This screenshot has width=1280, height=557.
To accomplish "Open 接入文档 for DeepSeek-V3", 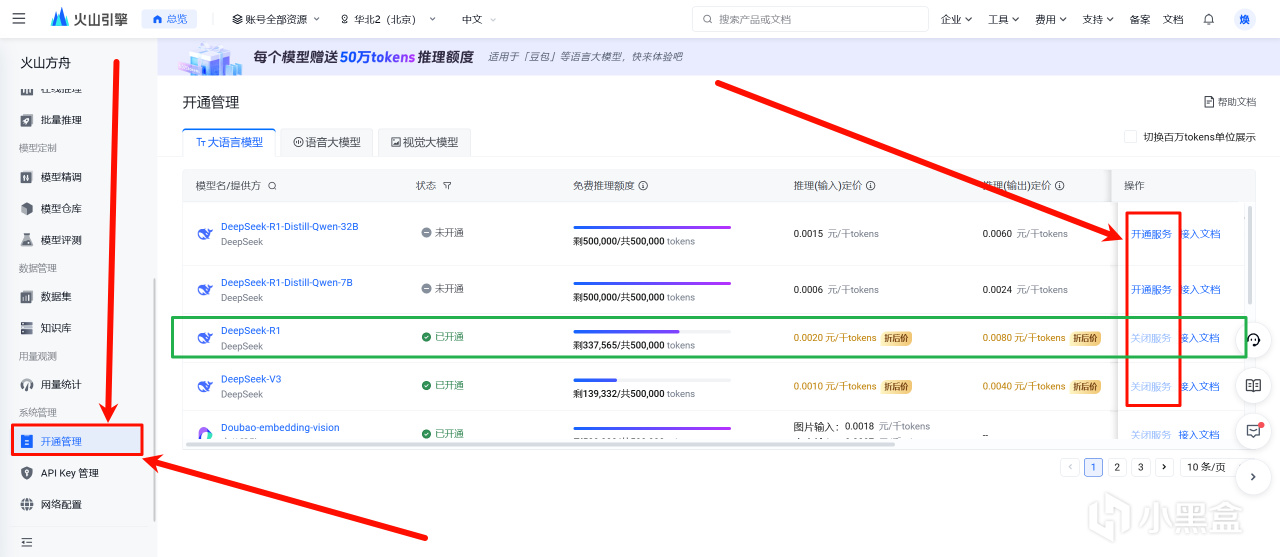I will point(1200,386).
